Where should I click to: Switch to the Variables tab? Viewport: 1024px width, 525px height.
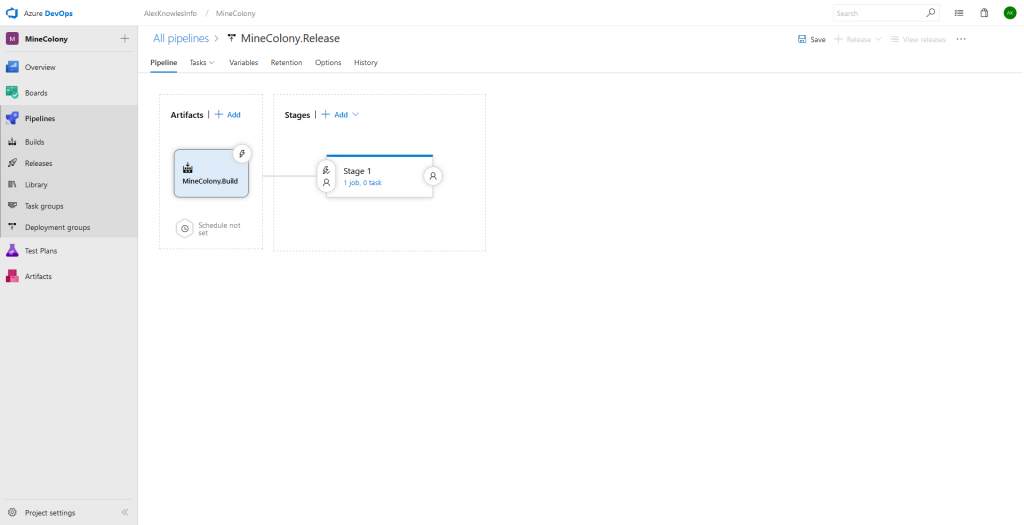[x=244, y=63]
